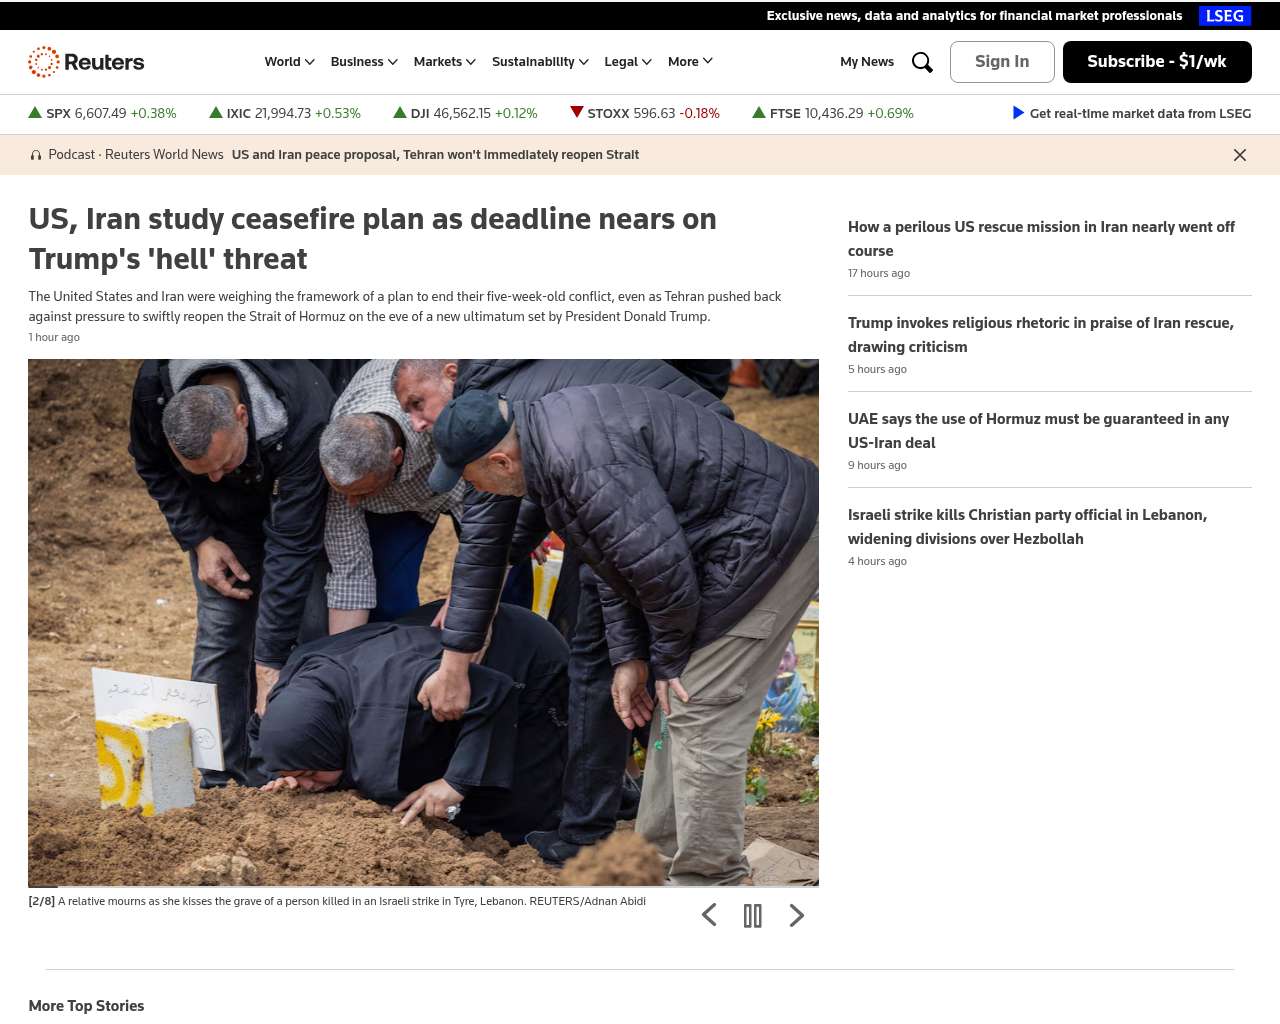Click Subscribe - $1/wk button
The image size is (1280, 1024).
1156,62
